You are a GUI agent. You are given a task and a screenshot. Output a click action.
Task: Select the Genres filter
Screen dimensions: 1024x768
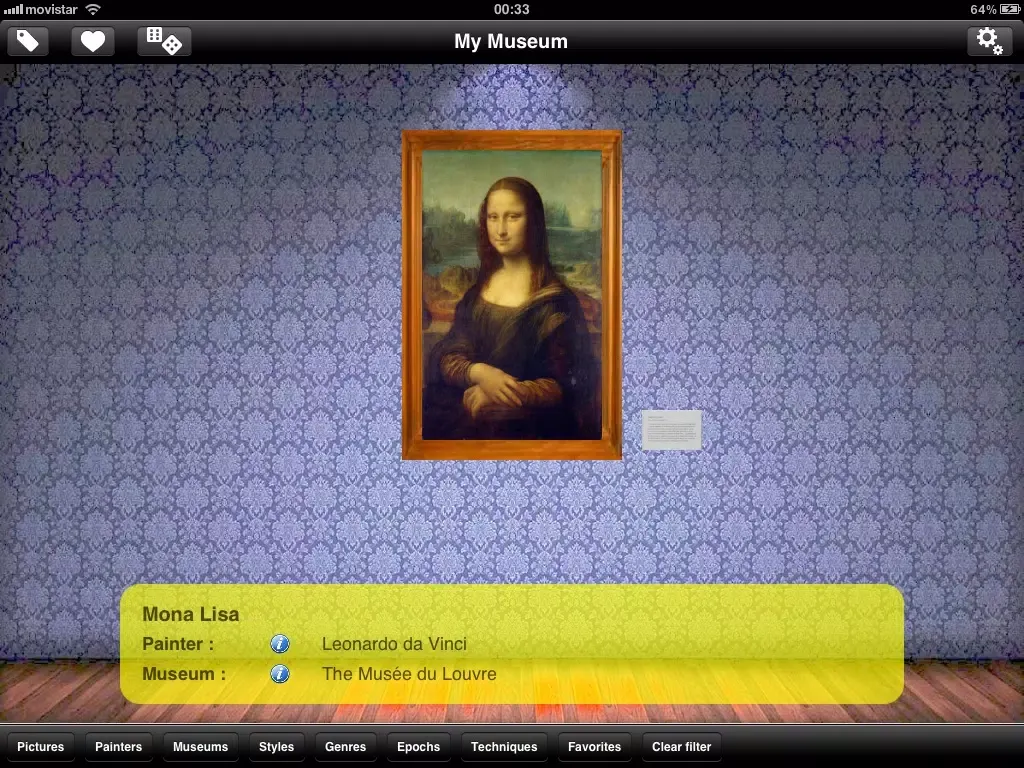pyautogui.click(x=345, y=746)
